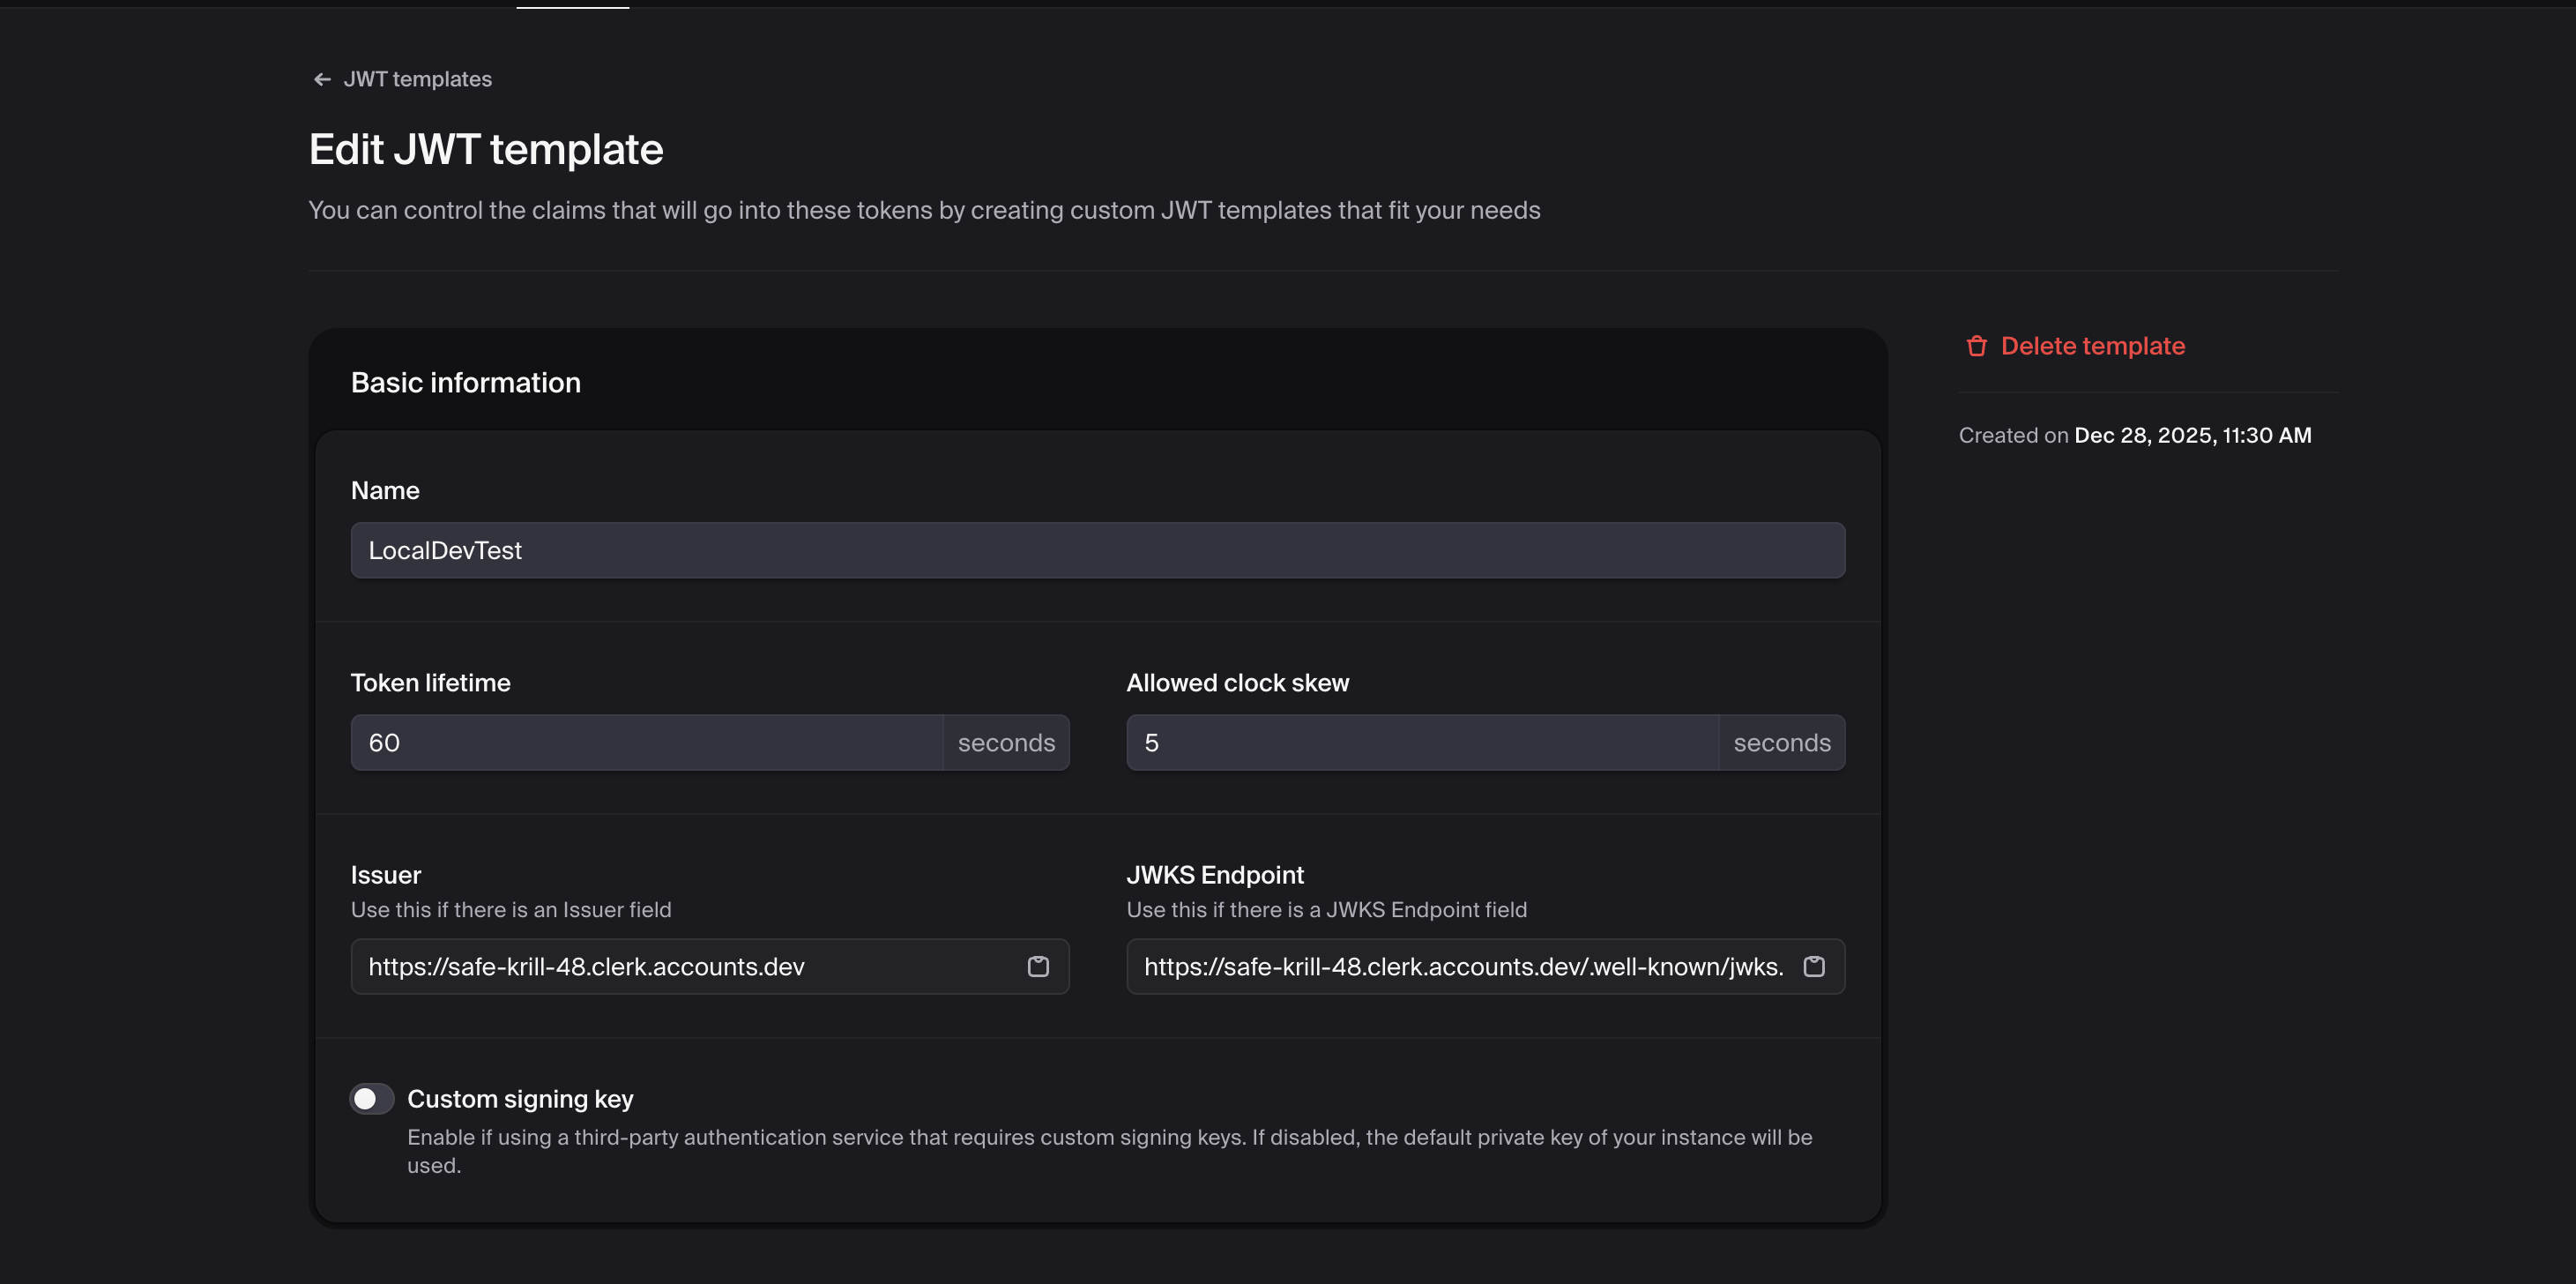This screenshot has height=1284, width=2576.
Task: Copy the Issuer URL with clipboard icon
Action: click(1038, 966)
